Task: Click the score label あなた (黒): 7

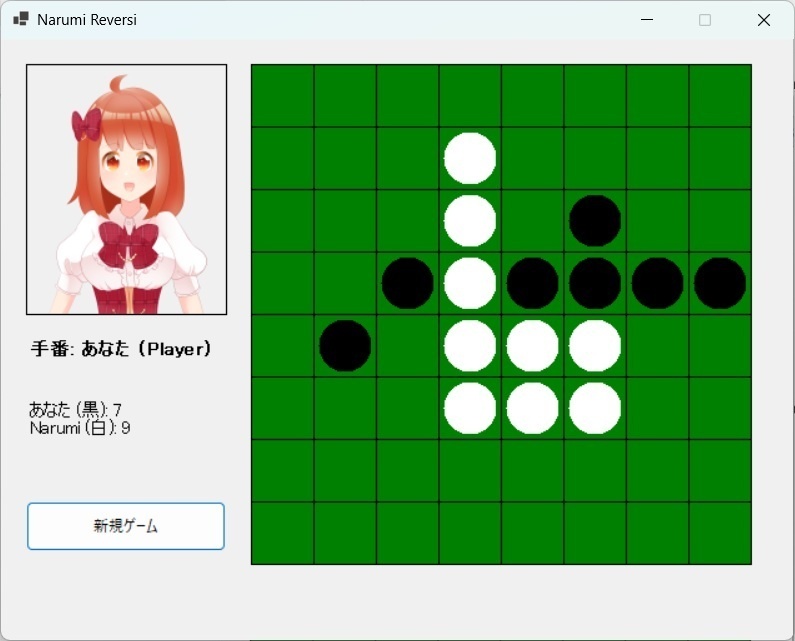Action: pyautogui.click(x=75, y=409)
